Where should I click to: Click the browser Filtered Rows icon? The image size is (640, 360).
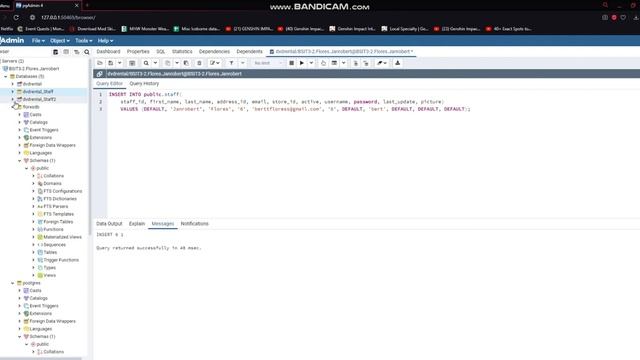pyautogui.click(x=77, y=52)
